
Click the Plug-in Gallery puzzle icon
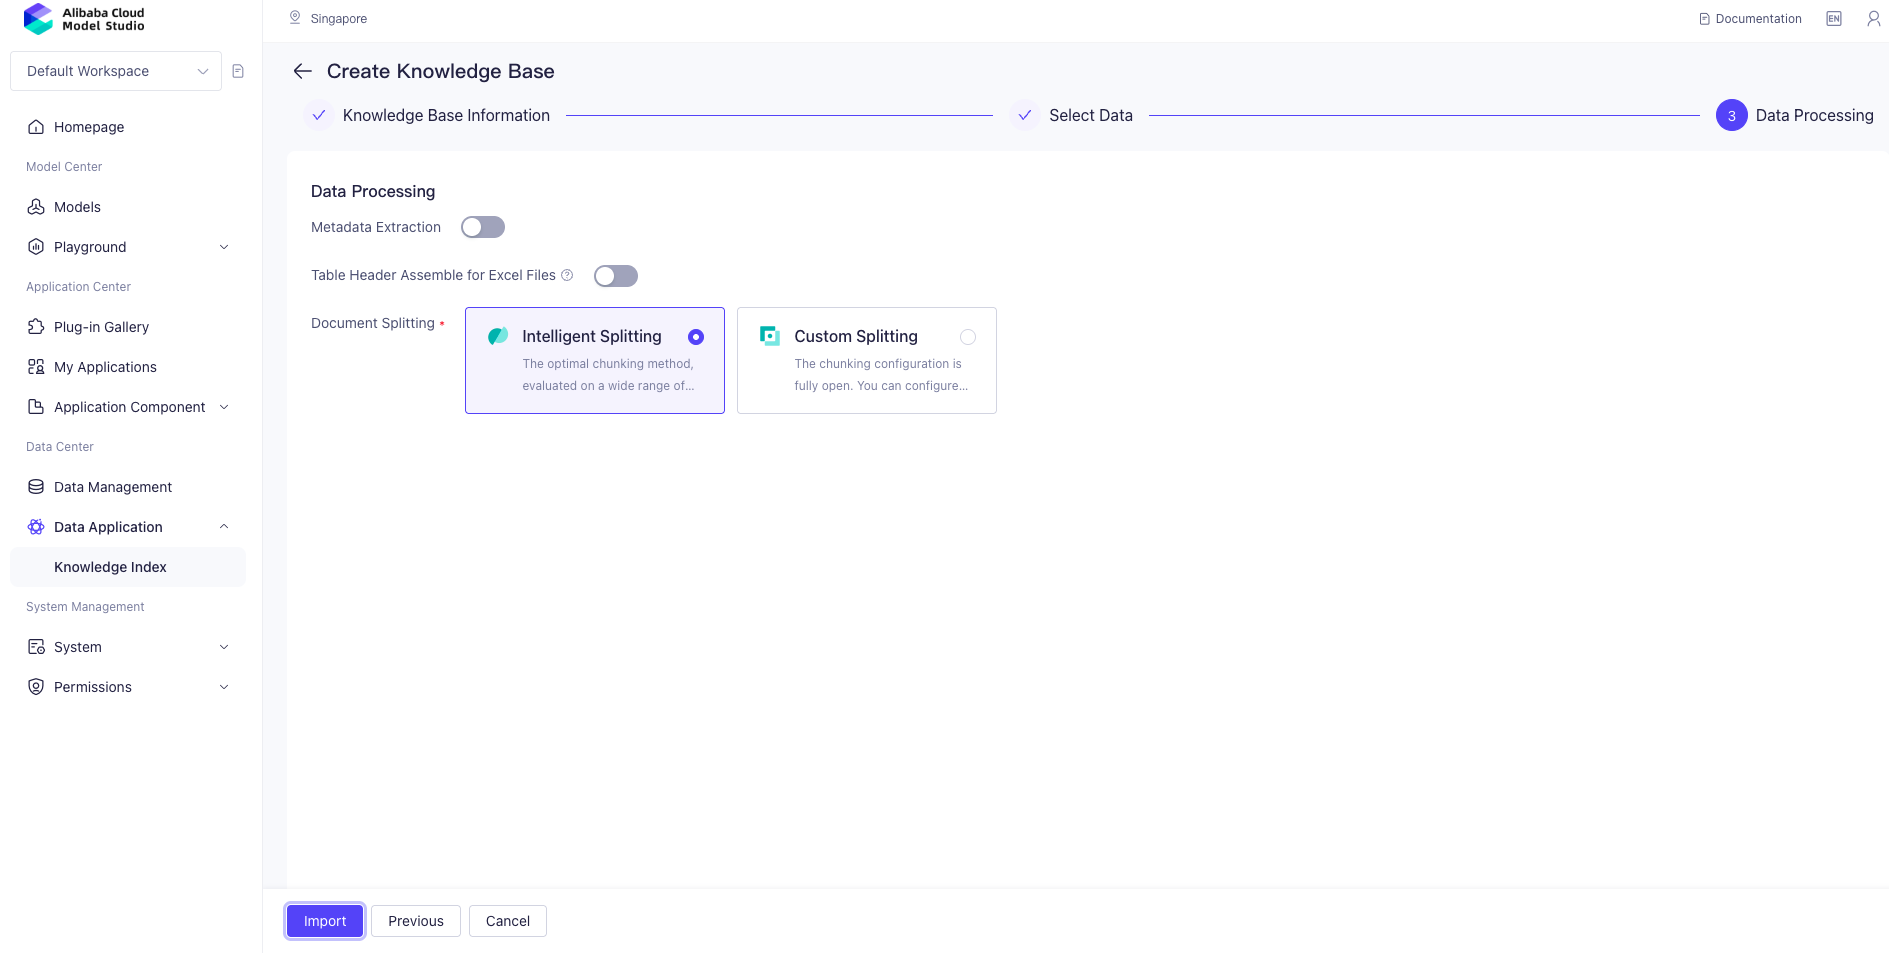36,327
